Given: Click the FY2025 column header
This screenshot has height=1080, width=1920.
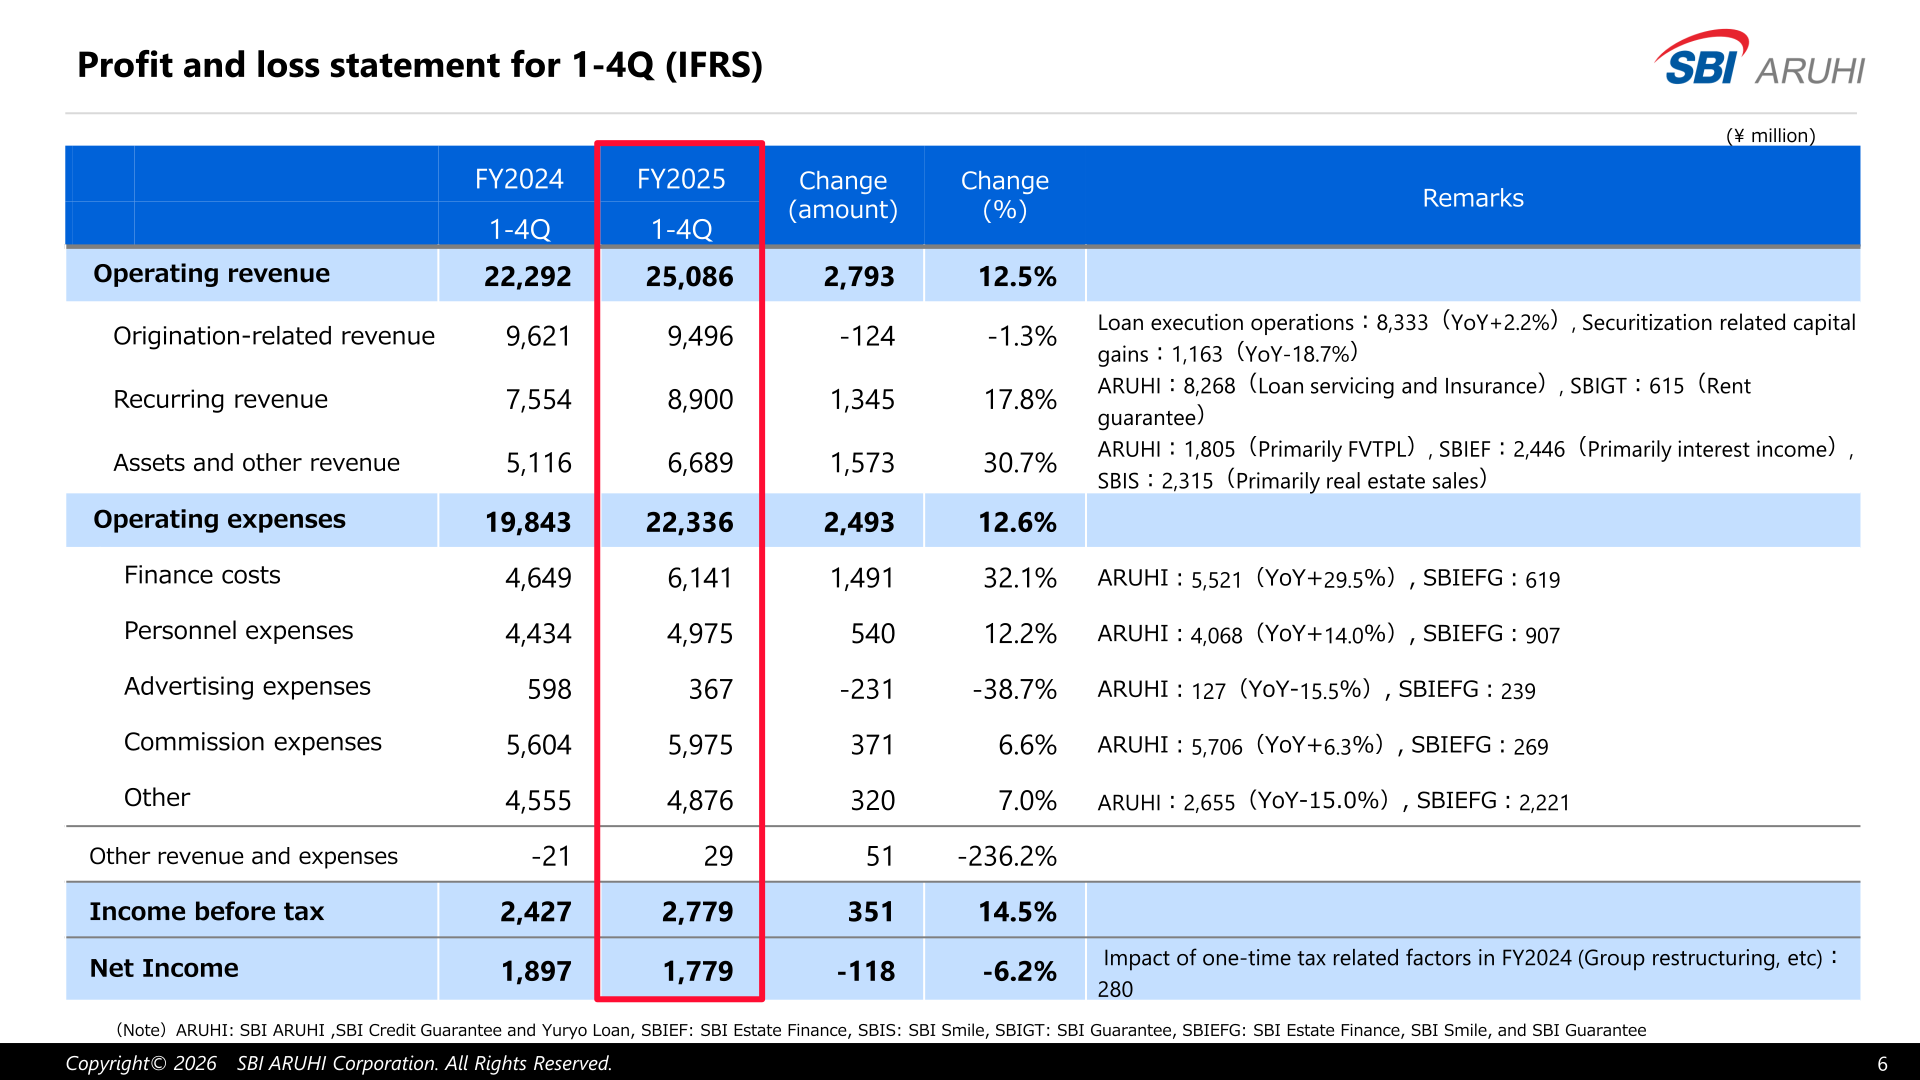Looking at the screenshot, I should point(681,179).
